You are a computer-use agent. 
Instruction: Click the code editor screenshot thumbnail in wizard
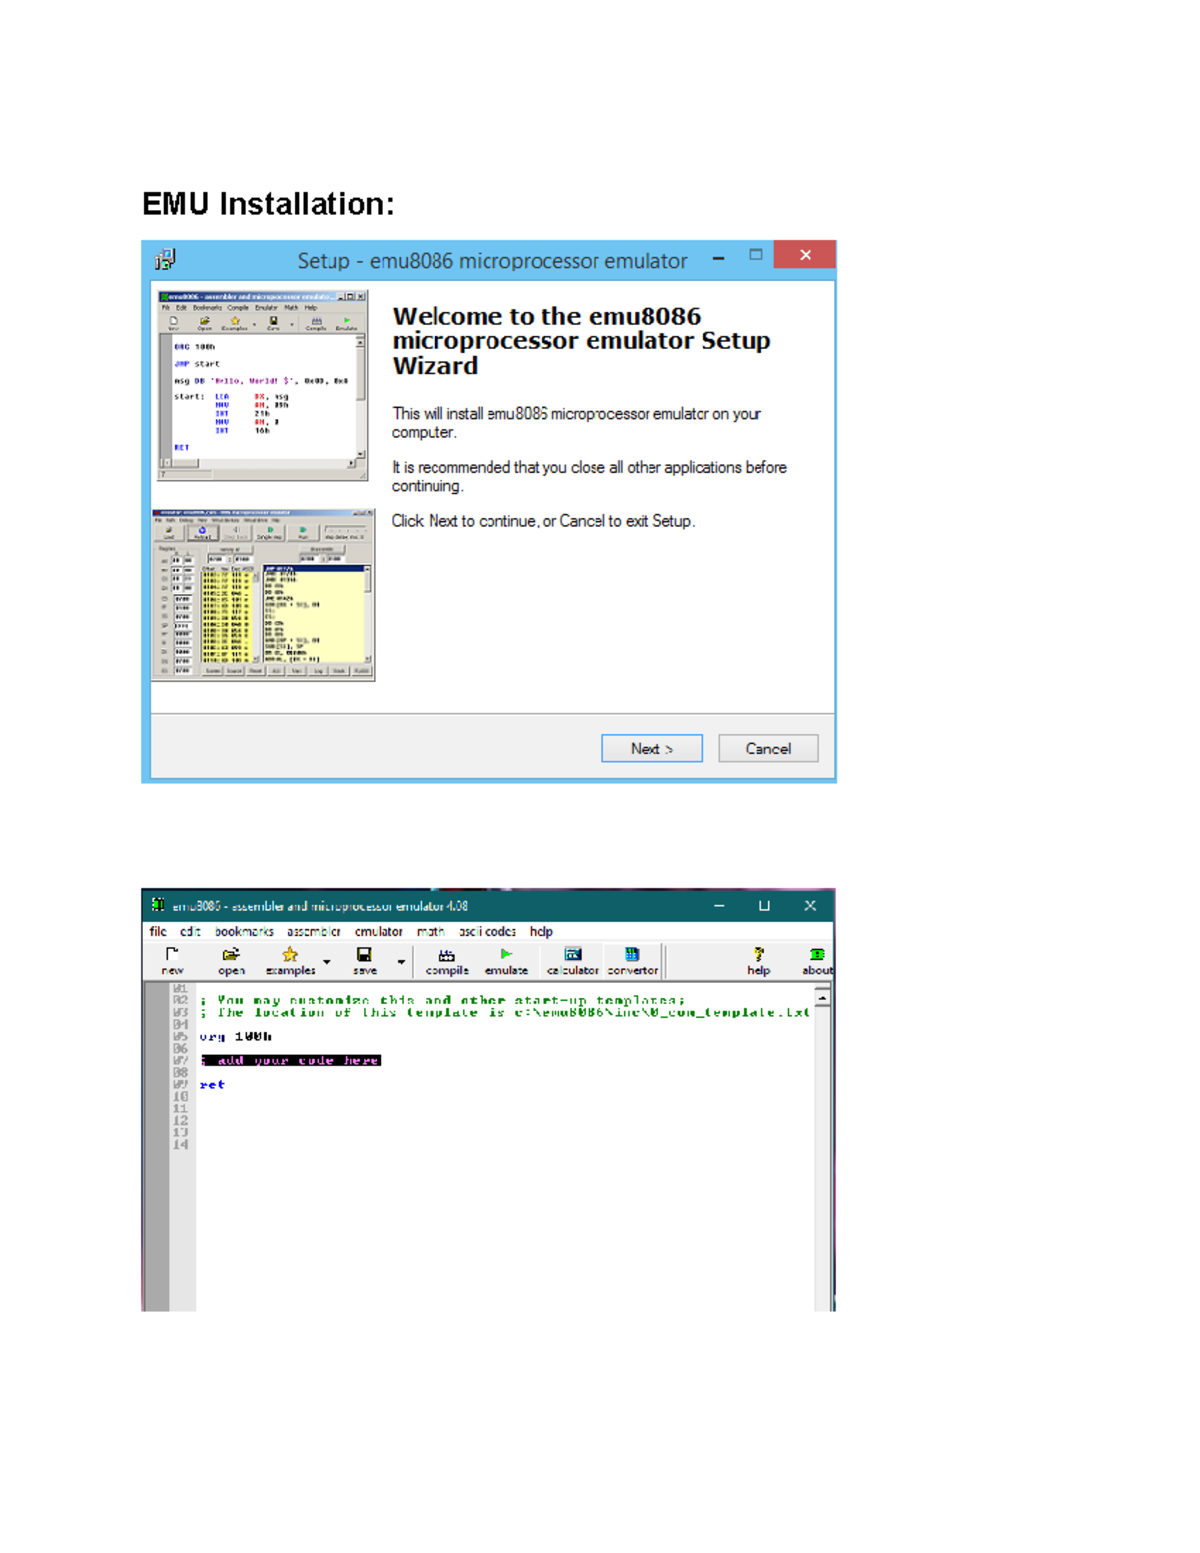[262, 385]
